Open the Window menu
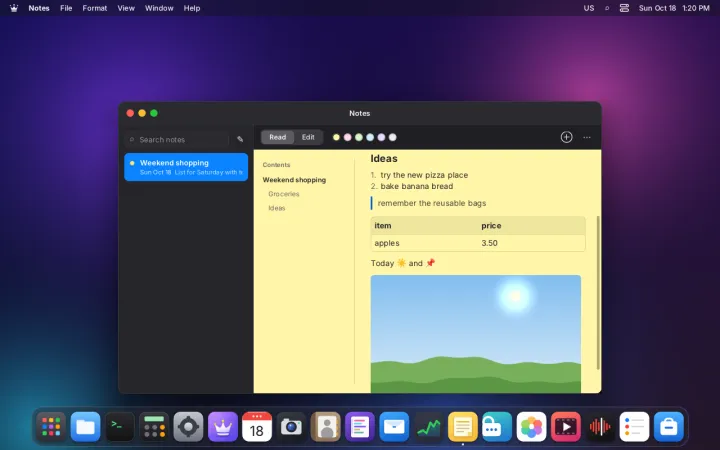The image size is (720, 450). click(x=159, y=8)
